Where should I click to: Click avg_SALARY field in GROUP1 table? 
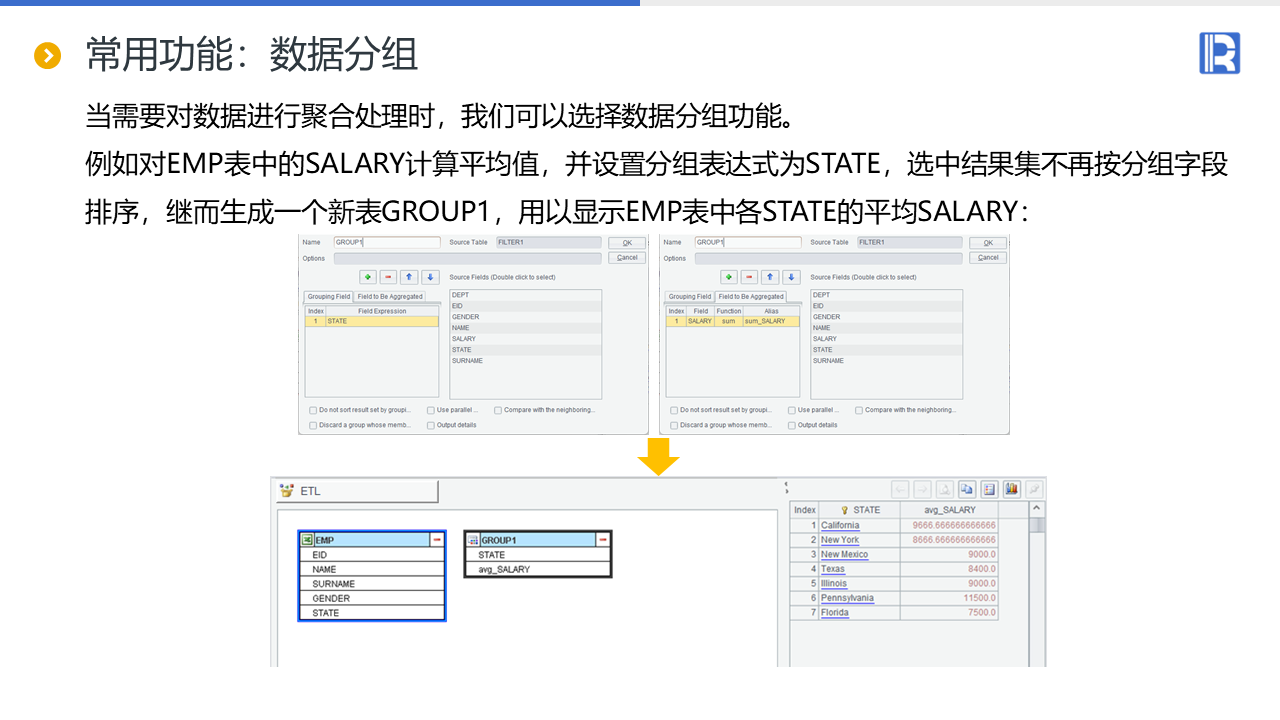(538, 569)
